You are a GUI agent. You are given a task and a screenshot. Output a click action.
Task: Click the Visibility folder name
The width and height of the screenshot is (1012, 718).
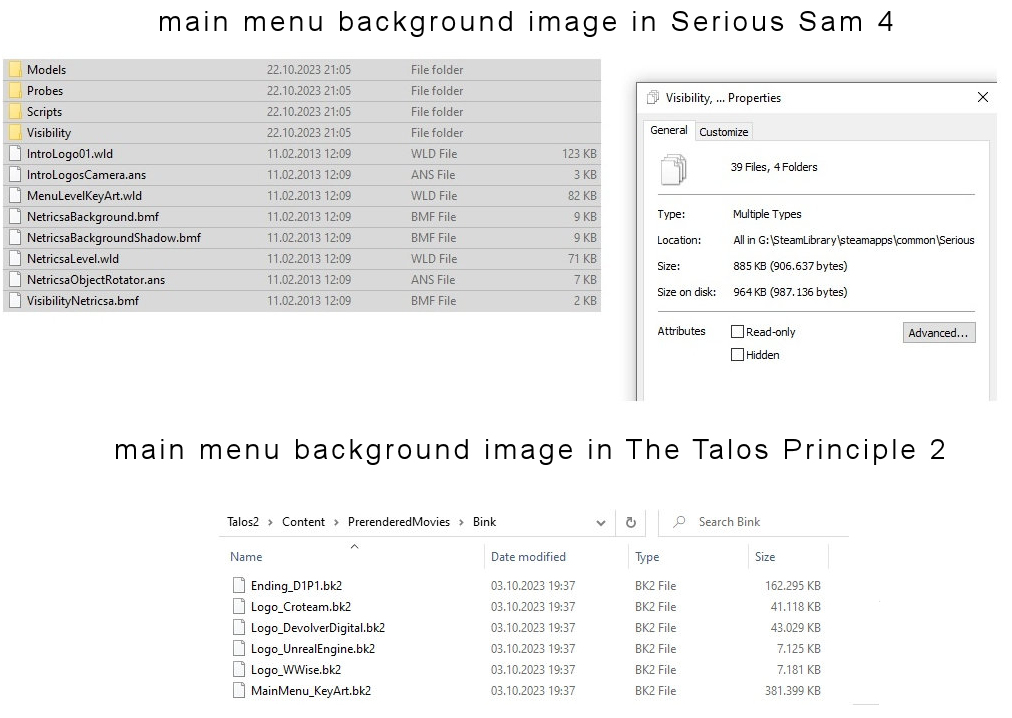tap(49, 132)
